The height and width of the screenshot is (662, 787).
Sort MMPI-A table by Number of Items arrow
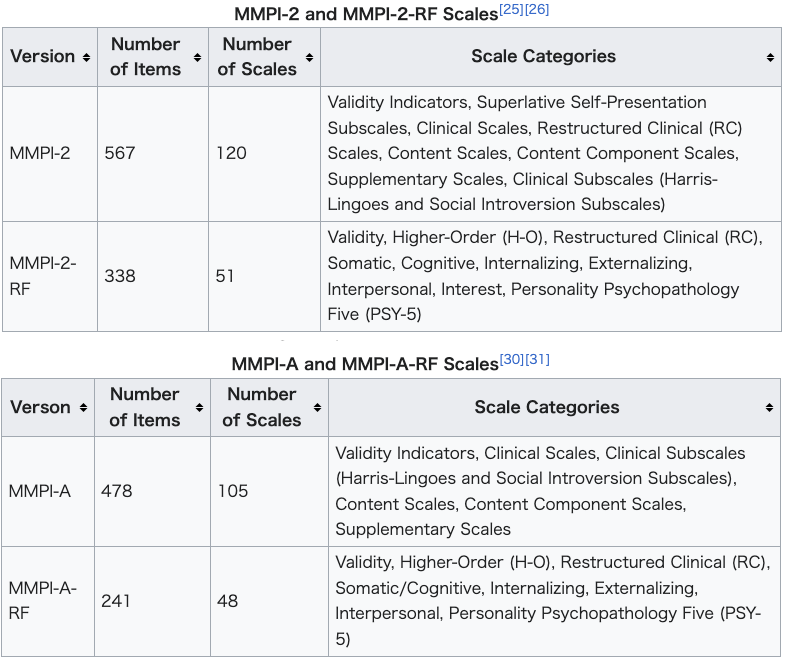pos(199,408)
